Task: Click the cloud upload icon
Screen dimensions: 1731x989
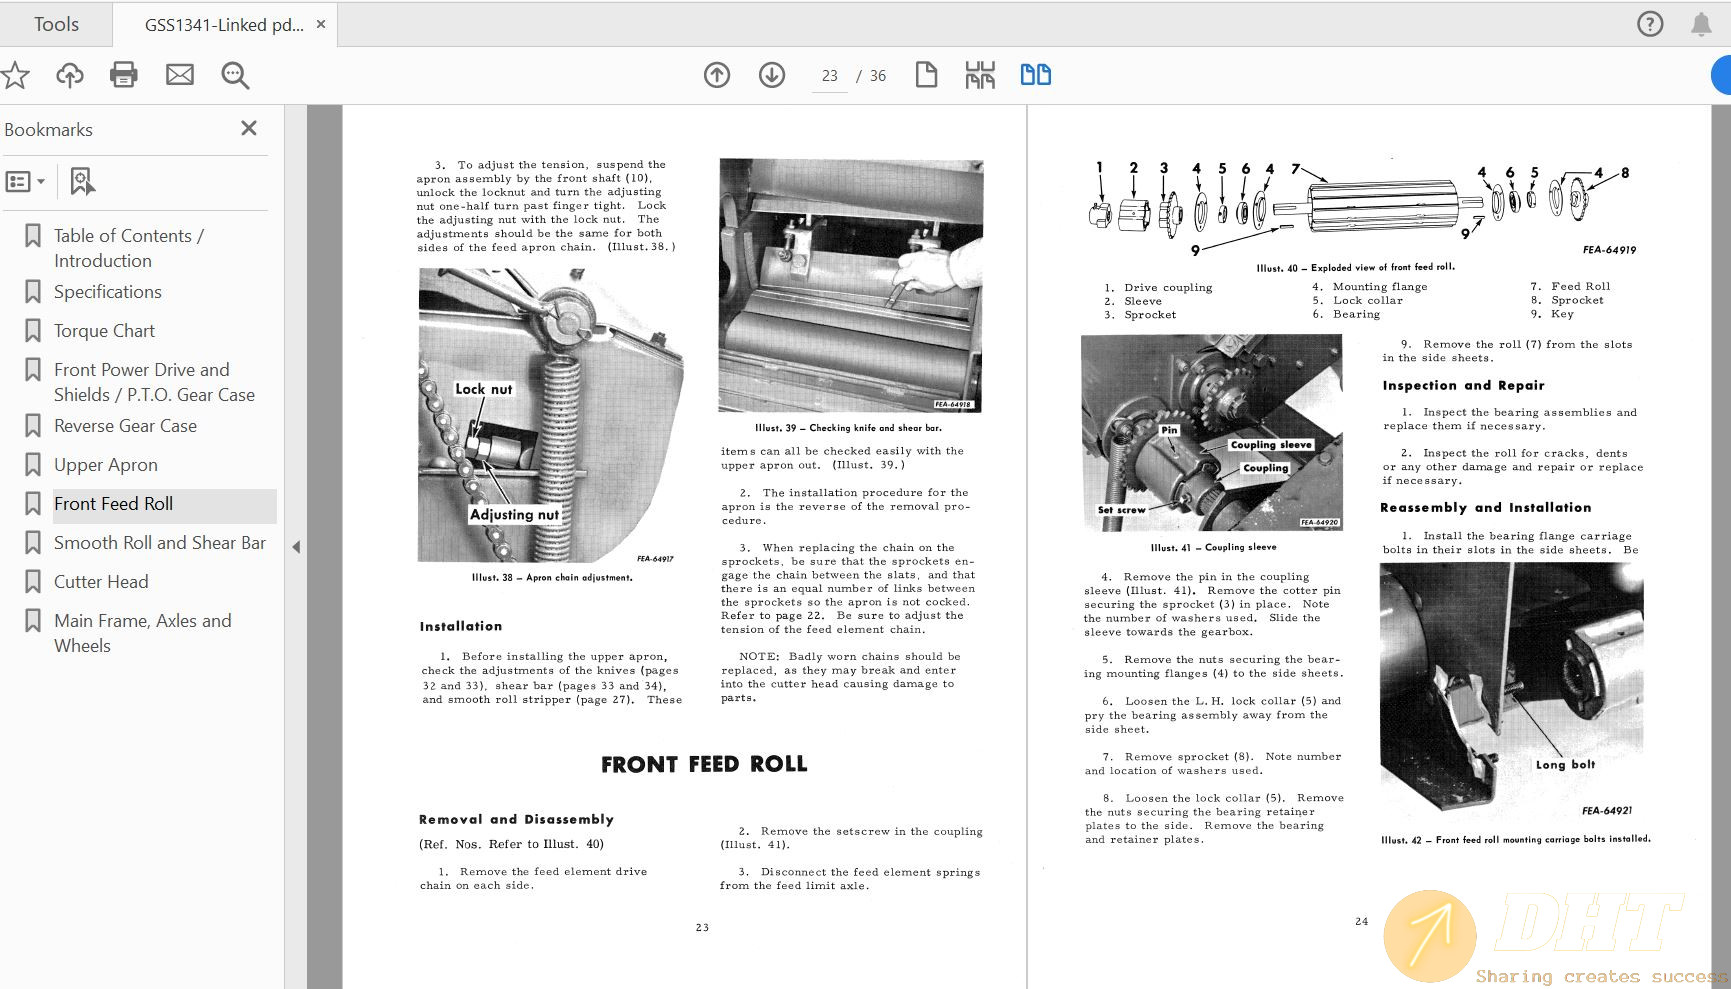Action: click(x=70, y=75)
